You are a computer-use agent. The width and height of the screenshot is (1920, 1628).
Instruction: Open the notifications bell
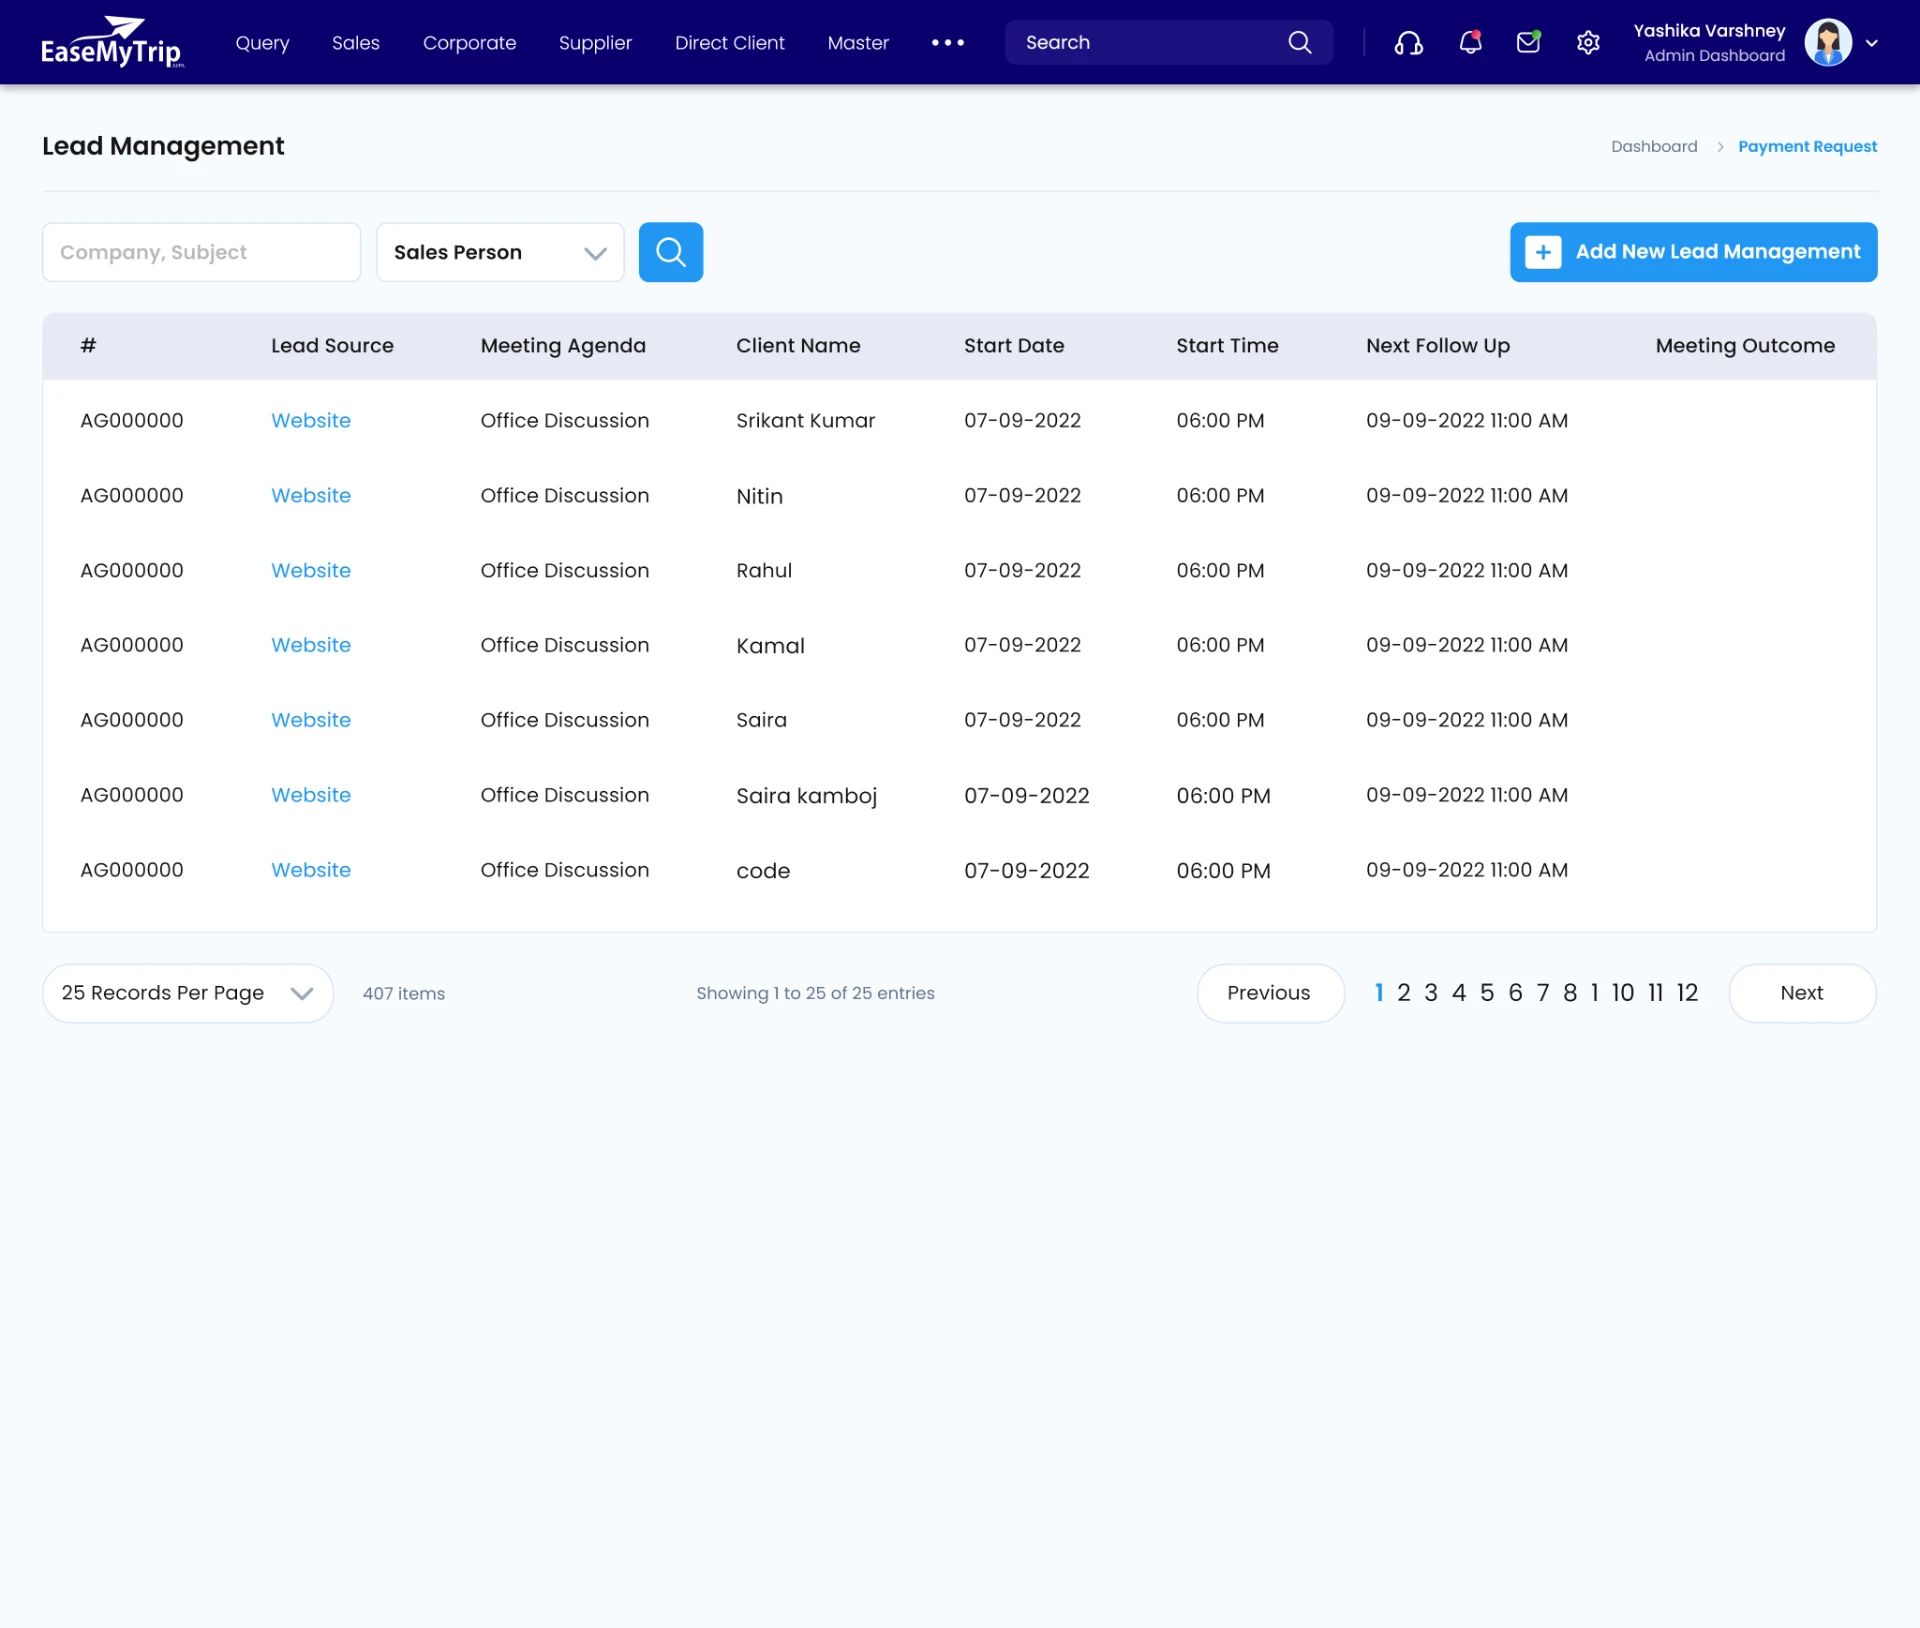(x=1470, y=42)
